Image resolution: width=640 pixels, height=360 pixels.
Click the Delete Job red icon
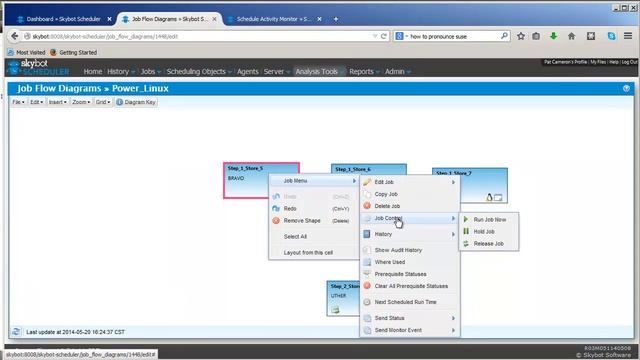pos(367,206)
